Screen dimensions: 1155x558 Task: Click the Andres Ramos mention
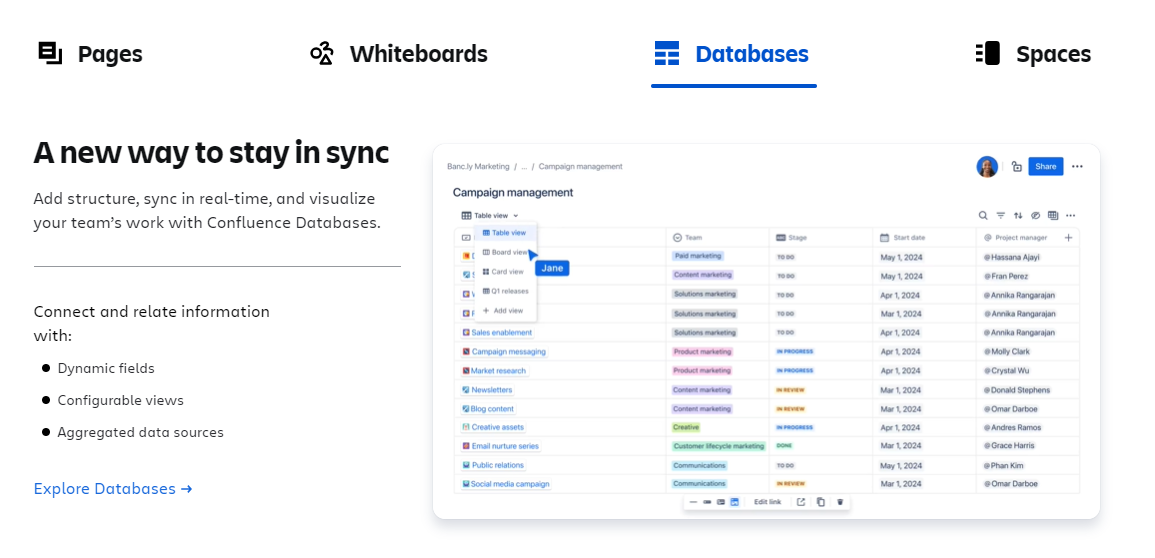1011,428
